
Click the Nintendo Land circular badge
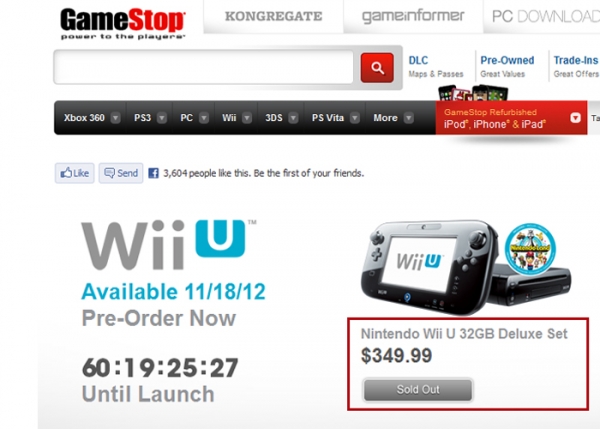tap(530, 249)
